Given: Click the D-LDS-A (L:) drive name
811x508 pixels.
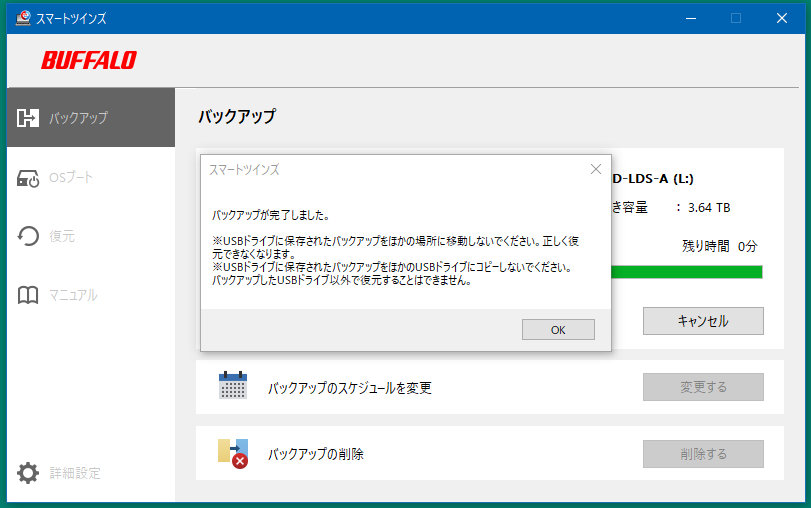Looking at the screenshot, I should click(x=653, y=178).
